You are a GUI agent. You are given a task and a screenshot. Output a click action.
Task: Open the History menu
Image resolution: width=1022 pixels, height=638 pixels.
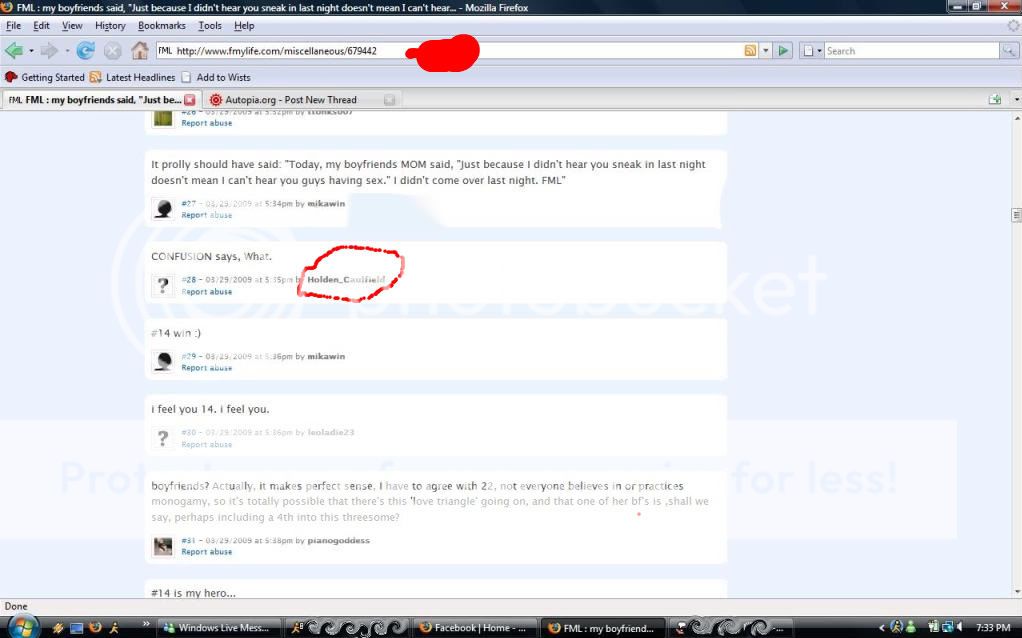(x=110, y=25)
